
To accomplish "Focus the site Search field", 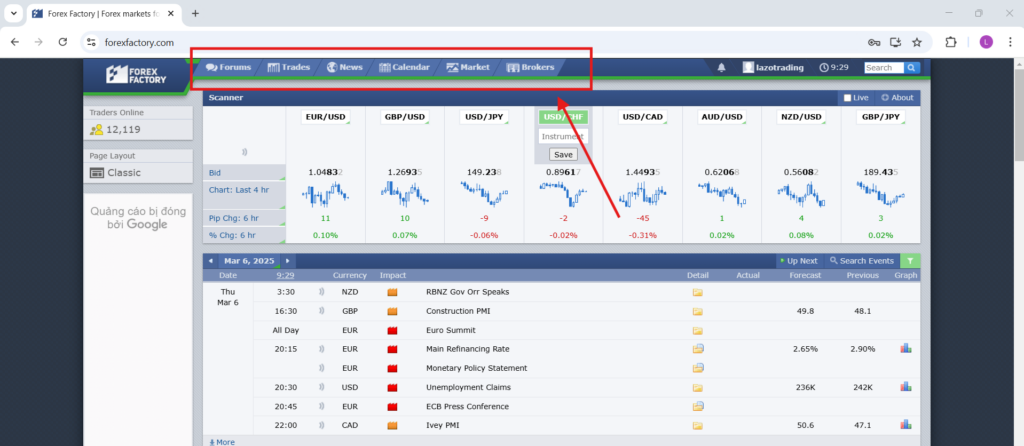I will (884, 67).
